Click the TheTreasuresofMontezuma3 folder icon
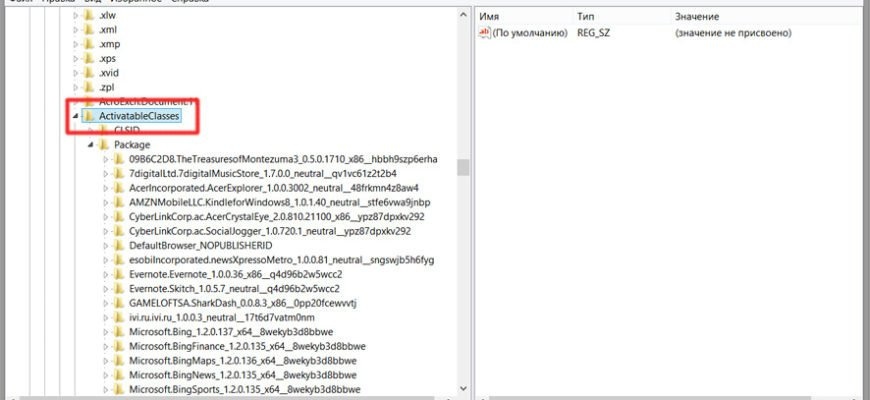 pos(119,159)
